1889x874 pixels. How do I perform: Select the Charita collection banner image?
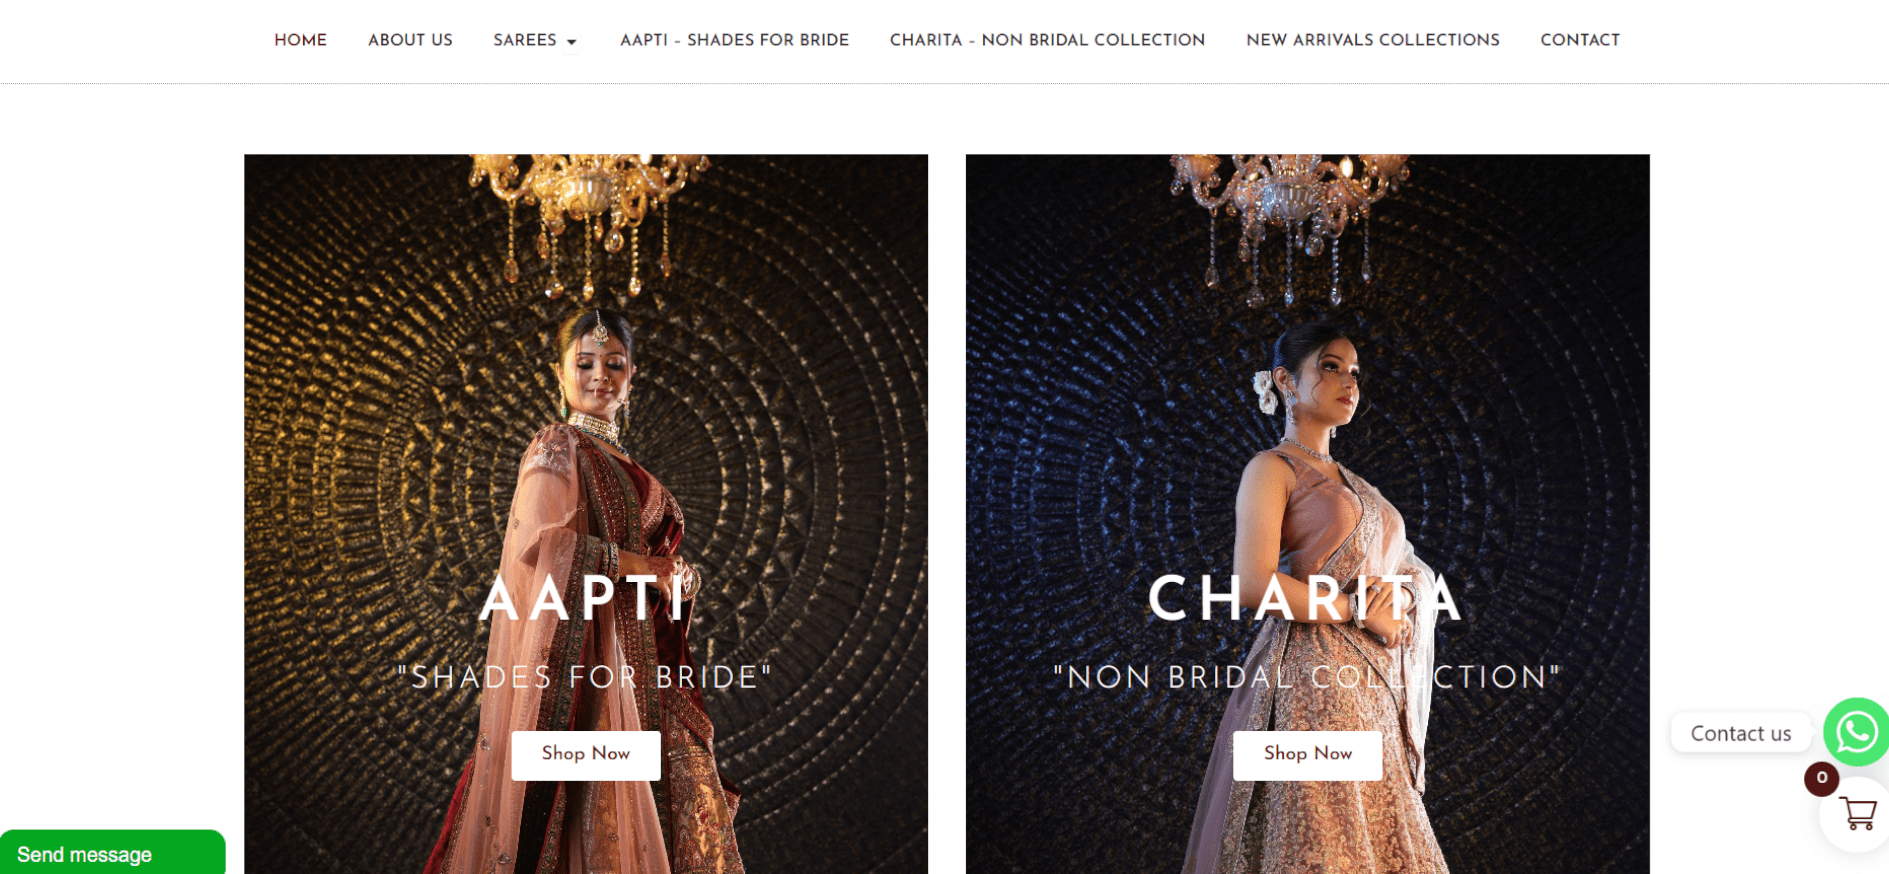(1307, 514)
